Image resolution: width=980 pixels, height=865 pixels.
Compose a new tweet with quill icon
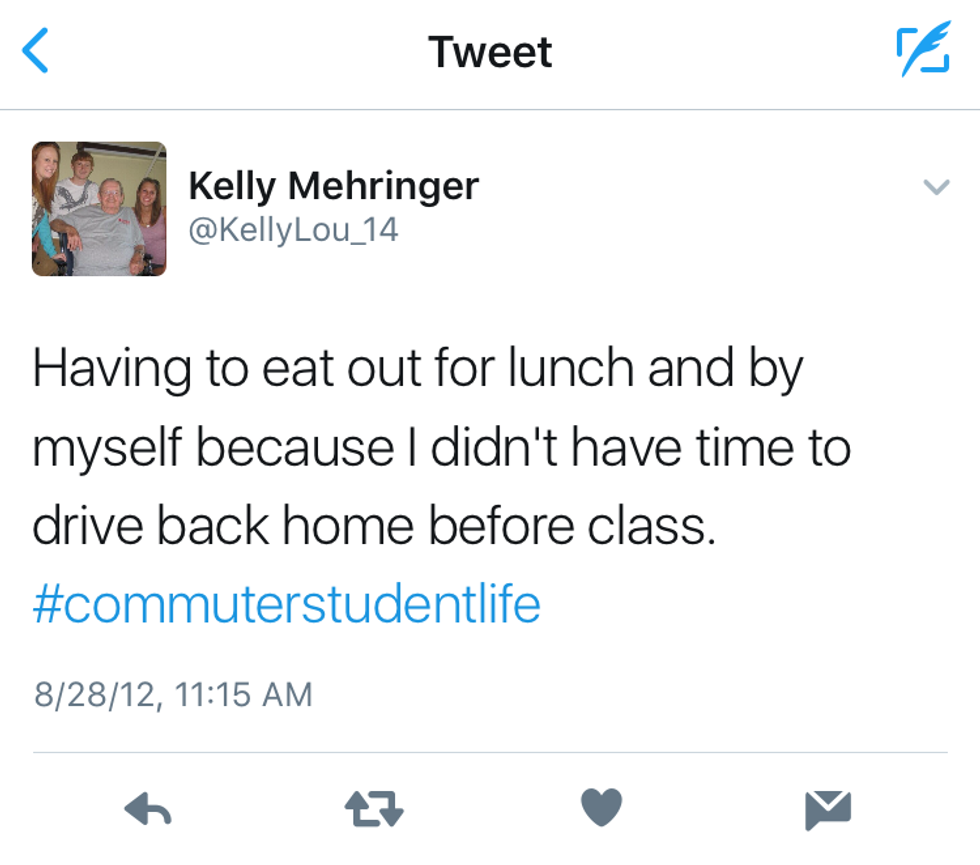[x=922, y=52]
